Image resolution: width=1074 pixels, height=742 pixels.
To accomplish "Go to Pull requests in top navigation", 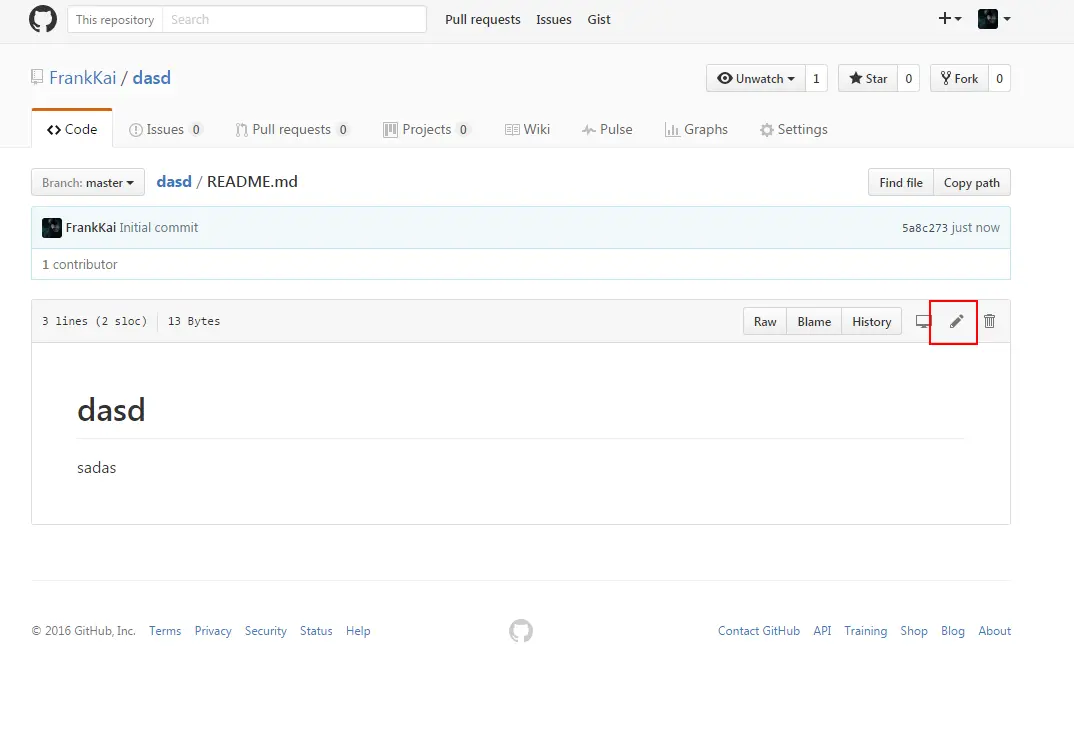I will coord(483,19).
